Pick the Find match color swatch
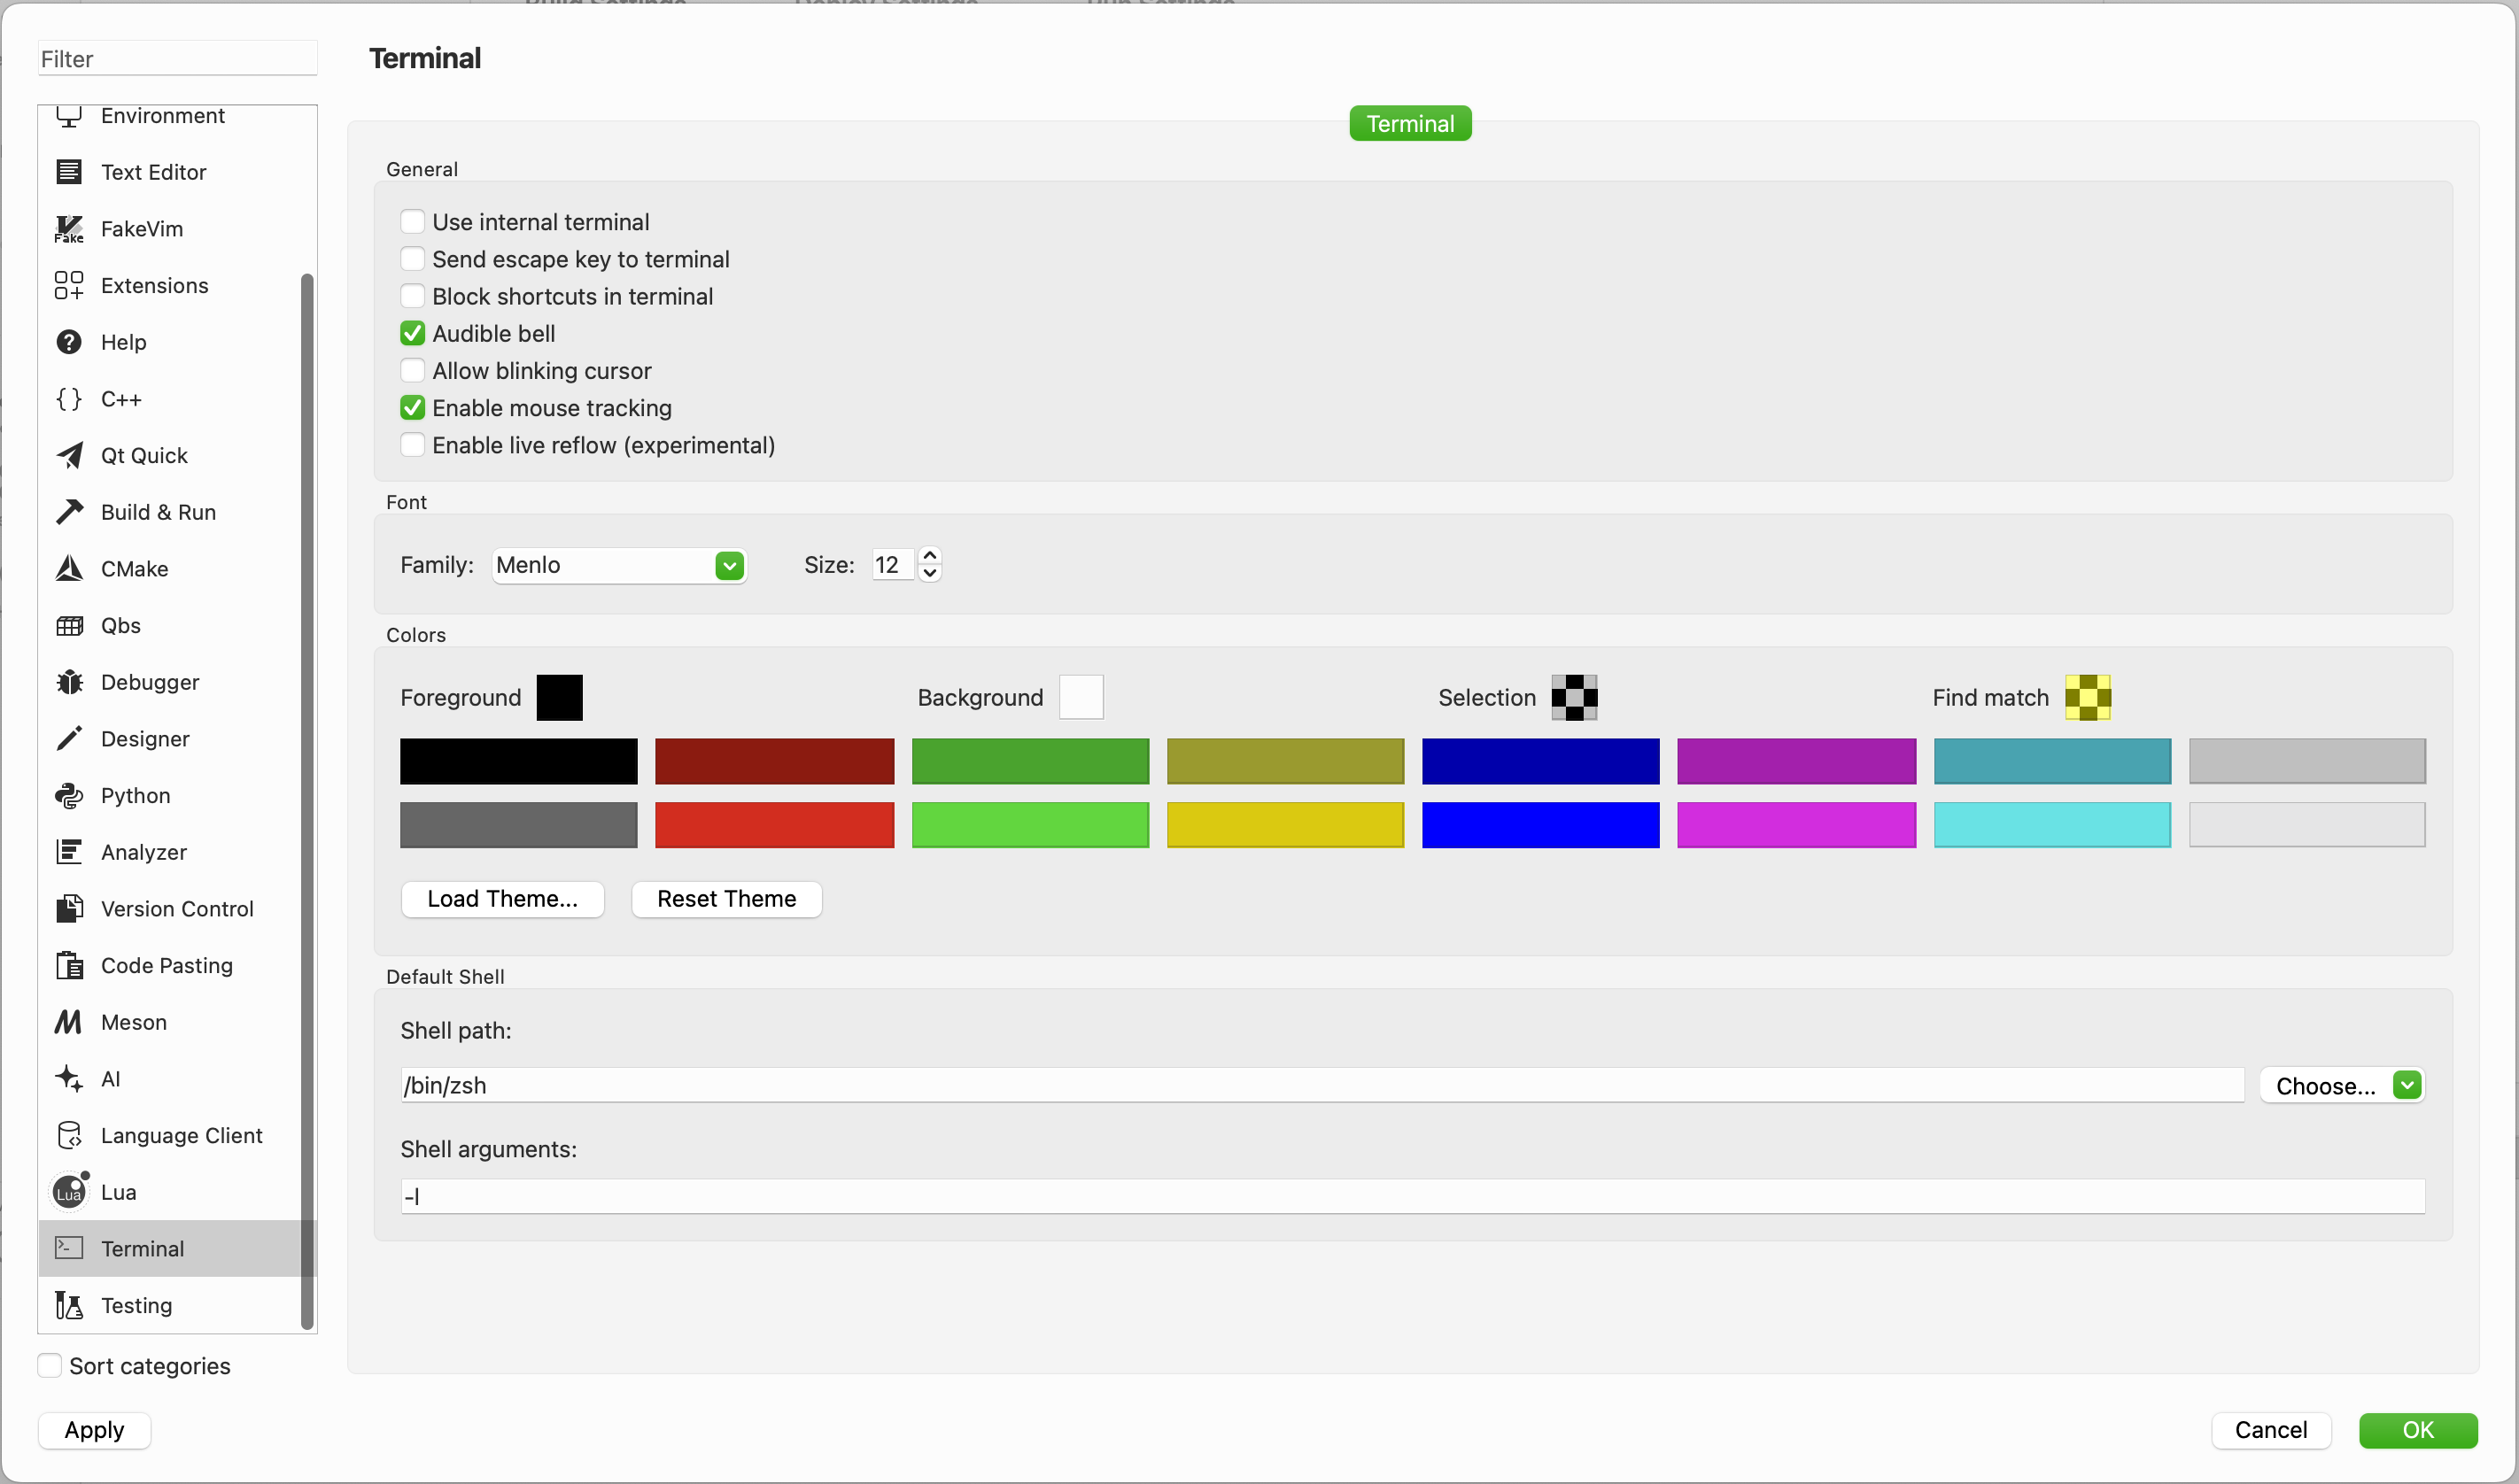This screenshot has width=2519, height=1484. (2087, 697)
